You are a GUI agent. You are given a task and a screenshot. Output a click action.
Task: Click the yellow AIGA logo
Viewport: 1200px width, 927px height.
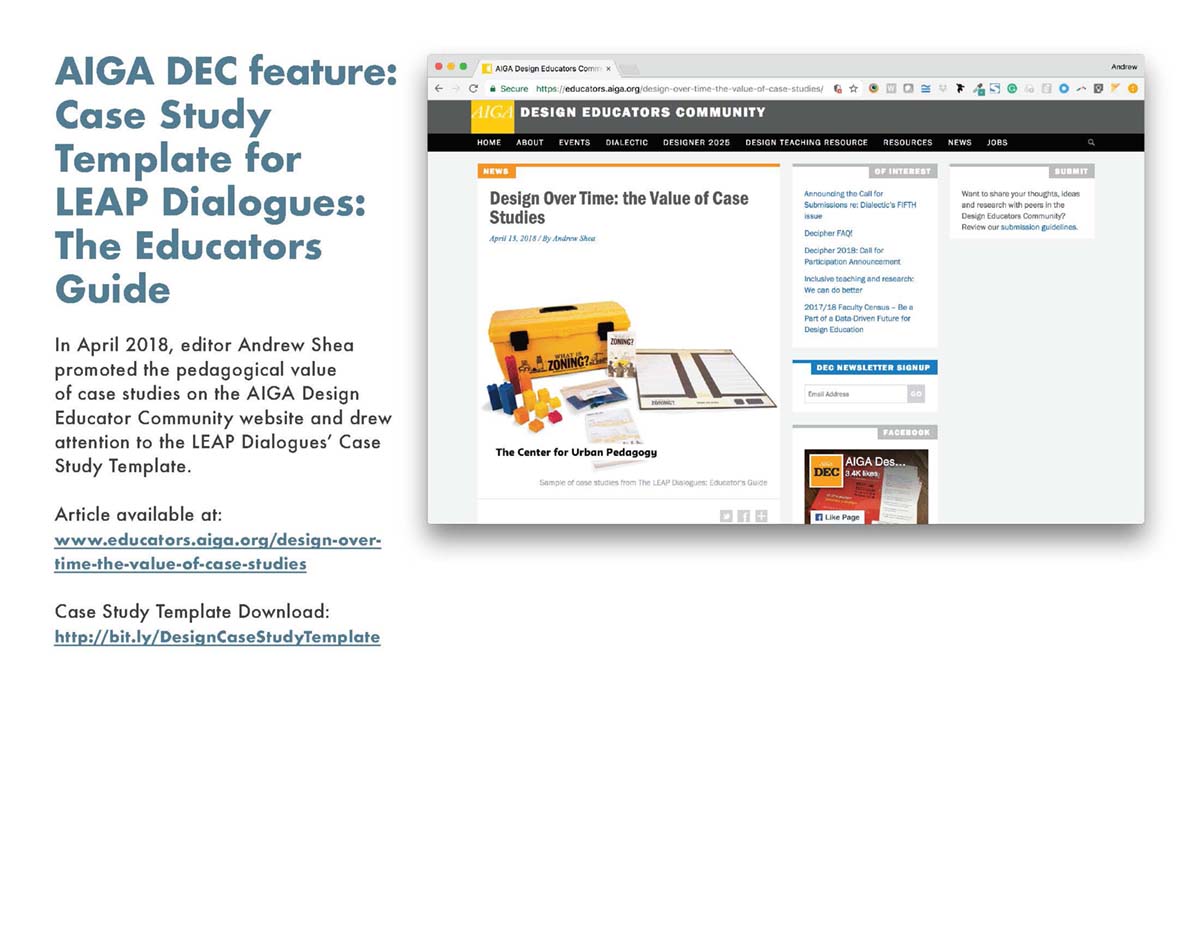click(492, 116)
